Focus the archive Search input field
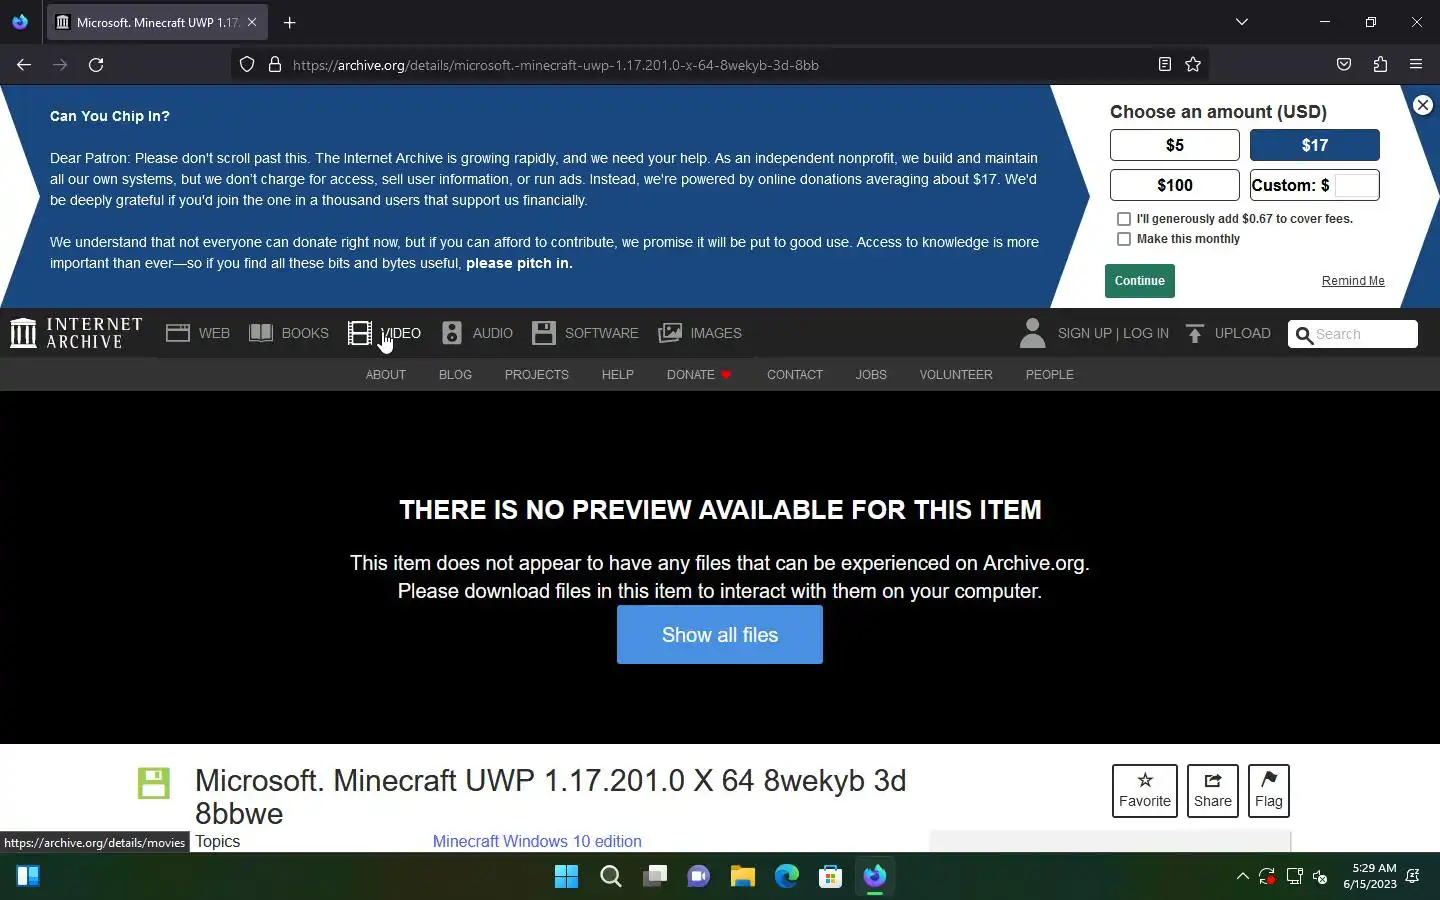The height and width of the screenshot is (900, 1440). pyautogui.click(x=1364, y=335)
